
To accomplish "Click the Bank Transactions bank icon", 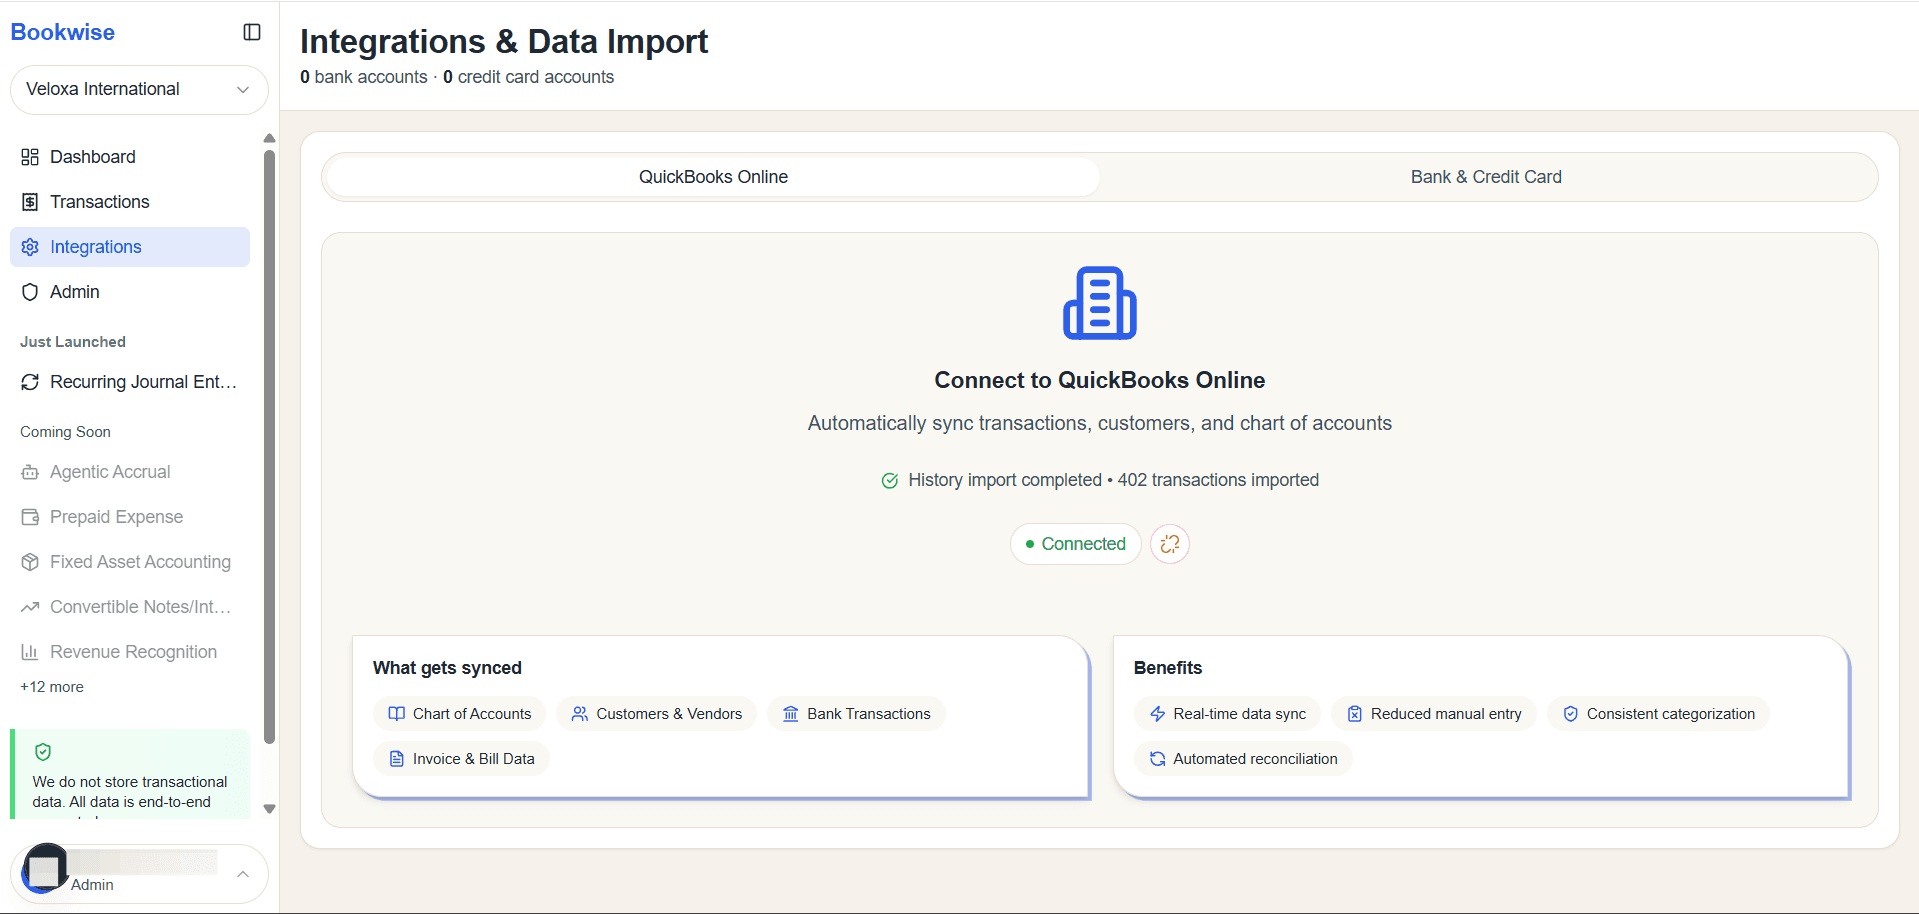I will (791, 714).
